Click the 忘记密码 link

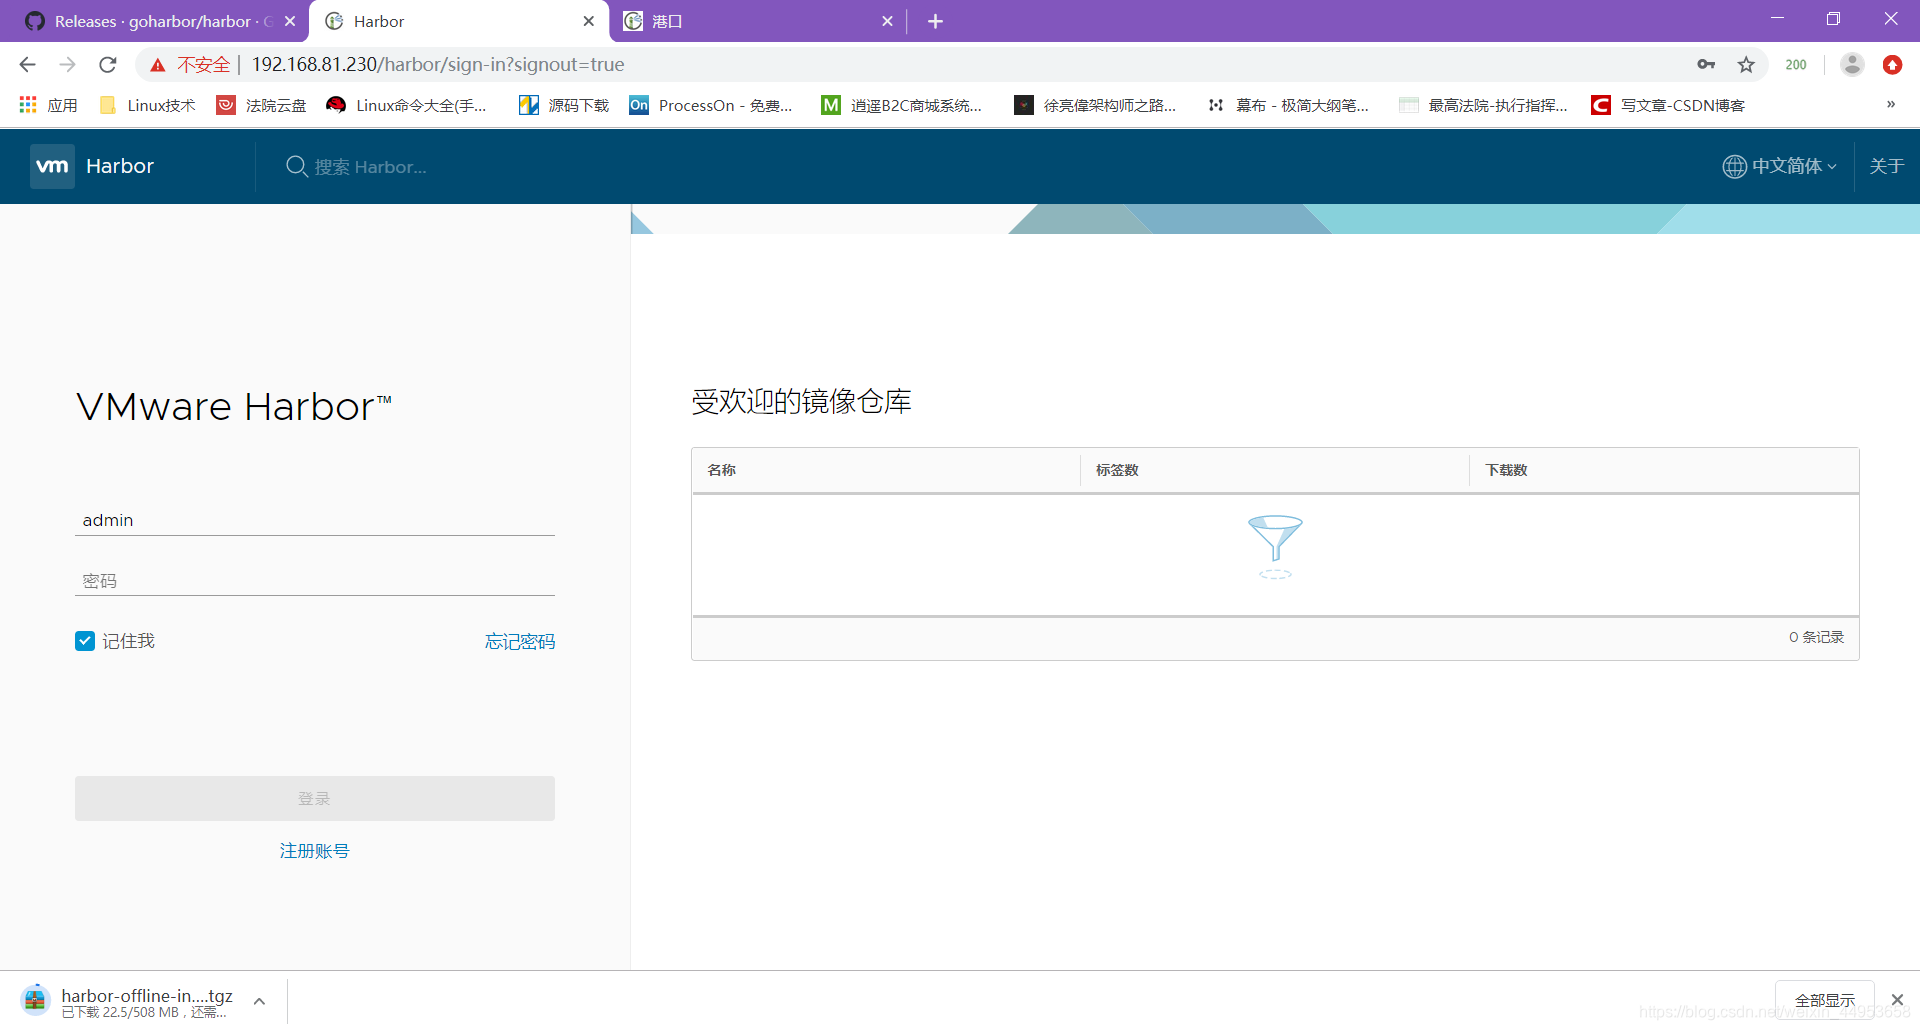tap(519, 641)
